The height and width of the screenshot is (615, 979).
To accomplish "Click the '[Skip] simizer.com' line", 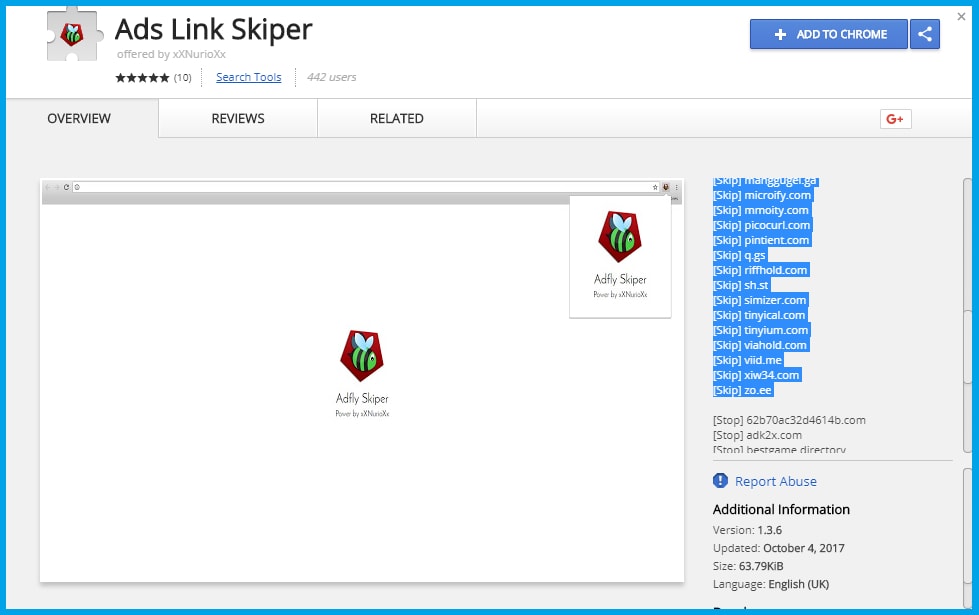I will point(759,300).
